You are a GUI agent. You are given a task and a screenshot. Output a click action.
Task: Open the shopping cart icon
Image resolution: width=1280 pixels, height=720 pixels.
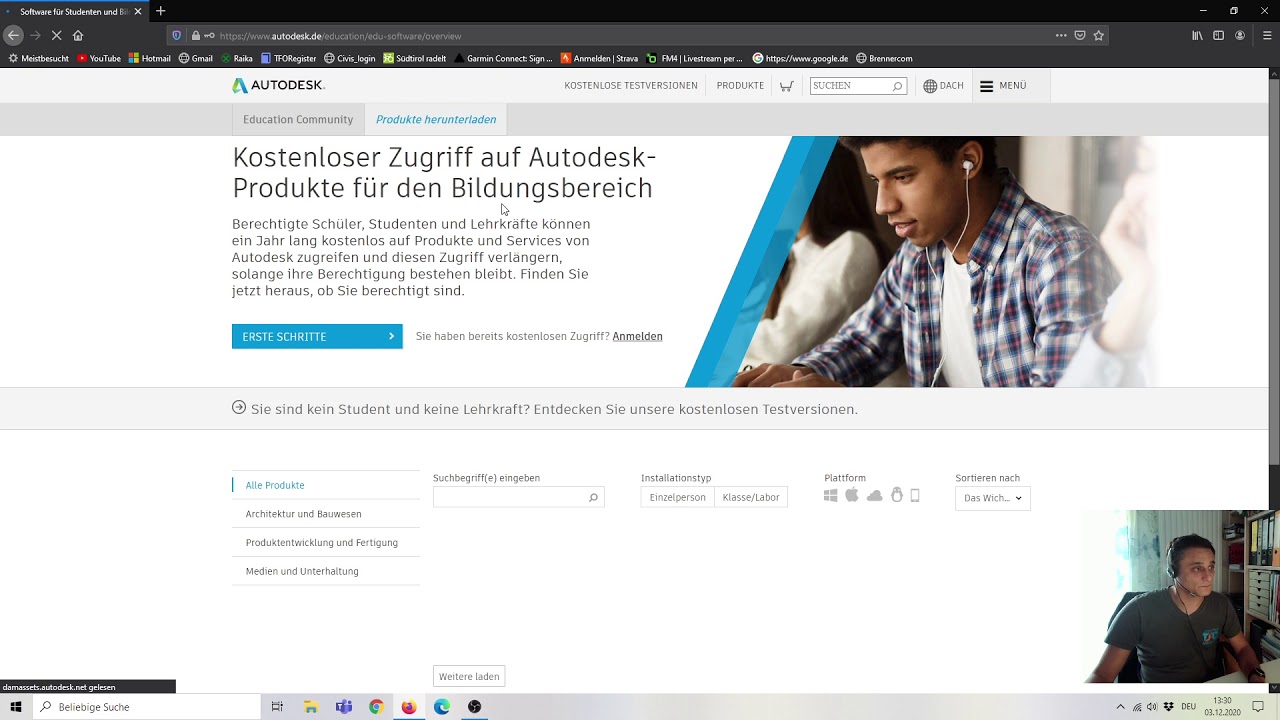[786, 86]
